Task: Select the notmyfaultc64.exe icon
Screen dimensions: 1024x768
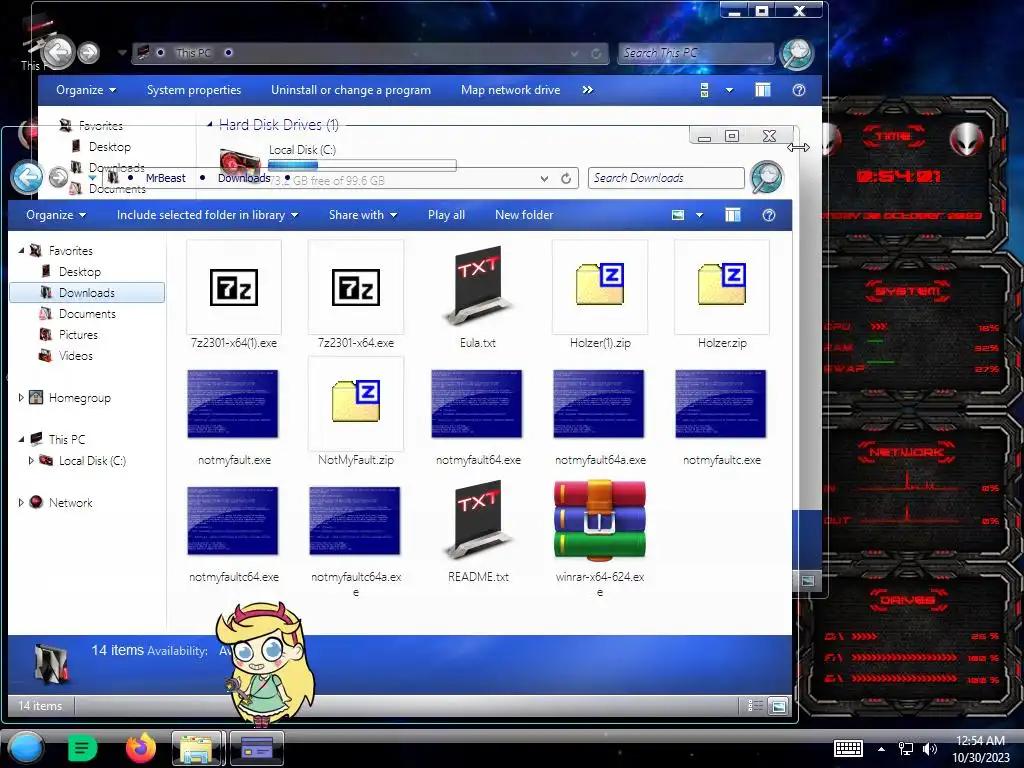Action: pyautogui.click(x=232, y=520)
